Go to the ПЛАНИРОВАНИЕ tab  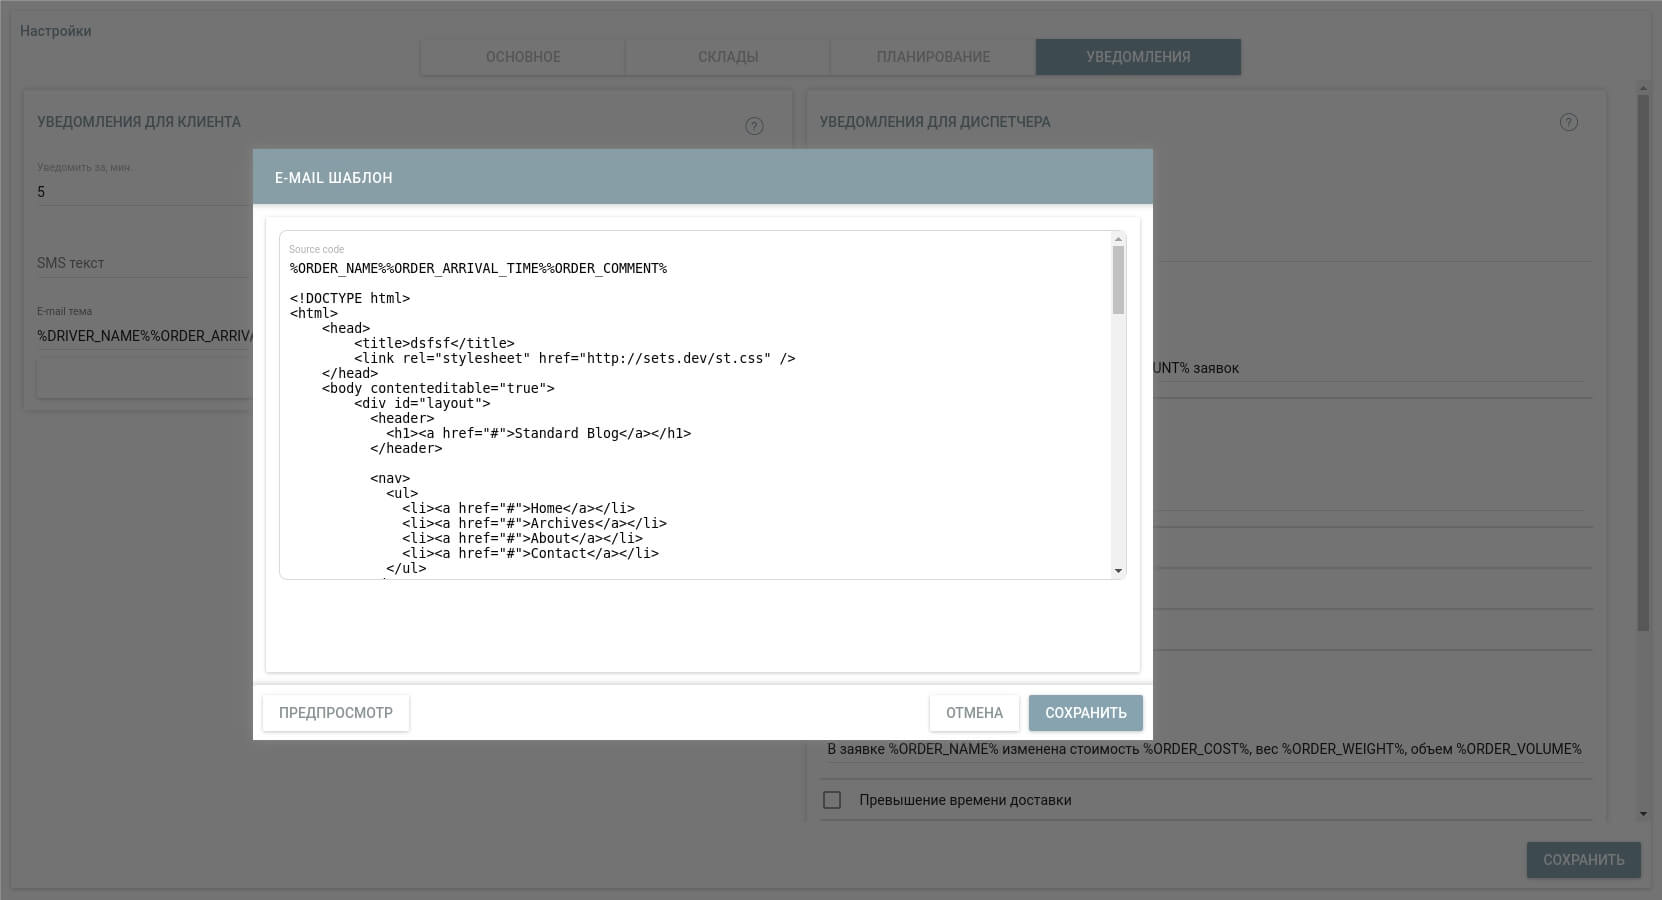click(x=933, y=57)
